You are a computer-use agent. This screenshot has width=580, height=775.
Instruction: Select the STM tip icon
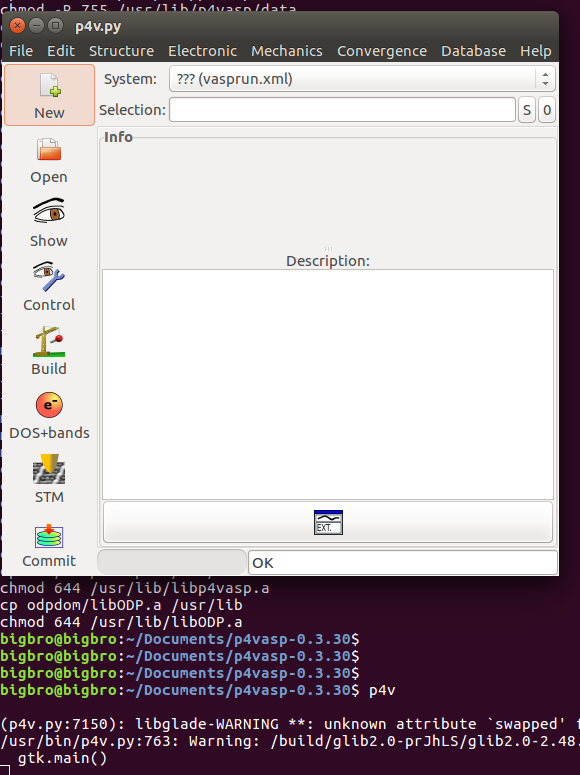point(49,469)
